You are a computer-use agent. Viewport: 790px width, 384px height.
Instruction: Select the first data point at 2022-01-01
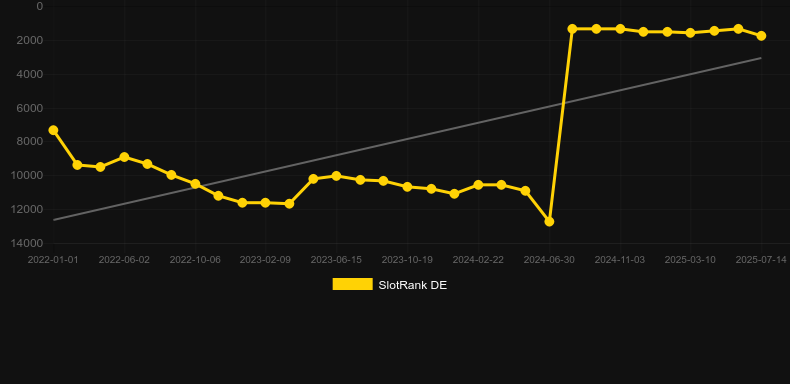[53, 130]
